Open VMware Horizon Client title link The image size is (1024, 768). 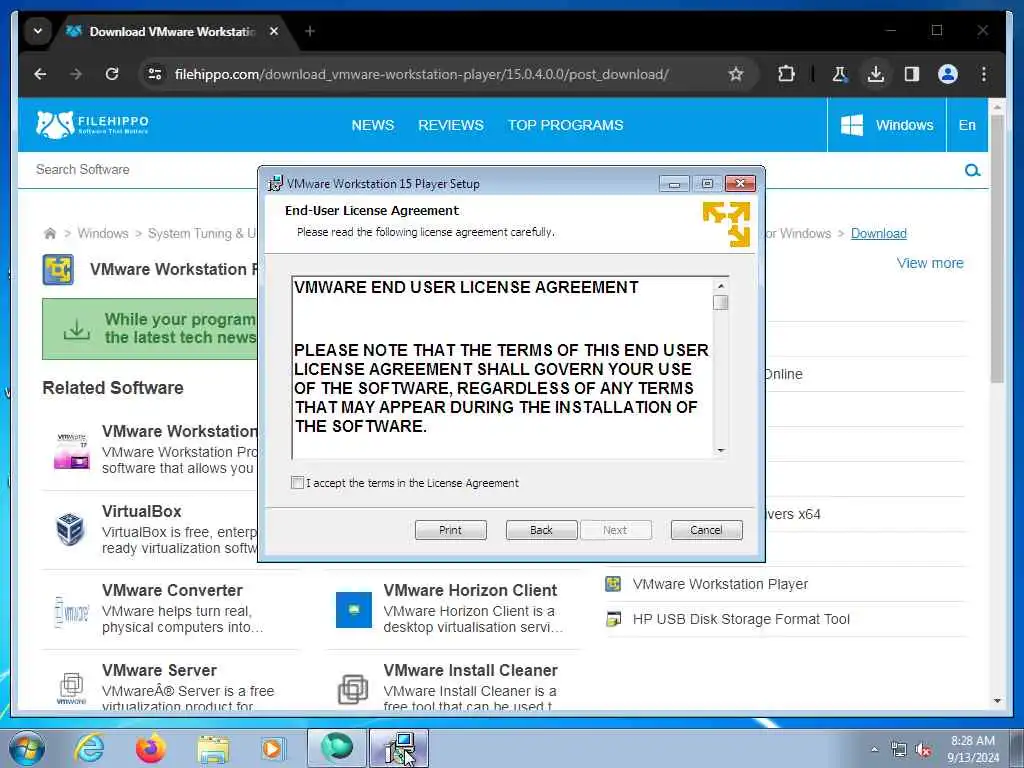click(470, 590)
